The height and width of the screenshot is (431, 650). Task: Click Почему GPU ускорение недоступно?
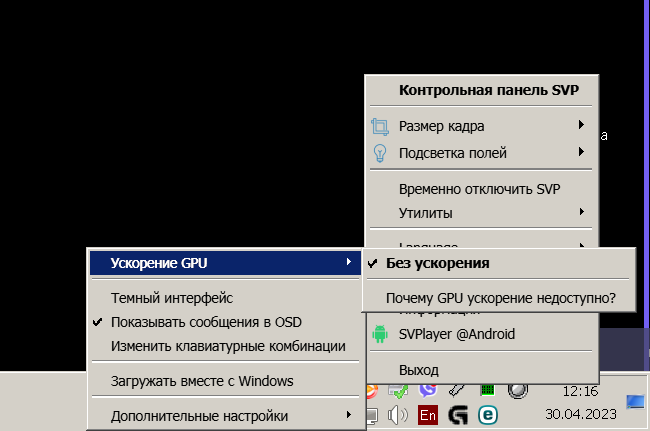(x=500, y=298)
